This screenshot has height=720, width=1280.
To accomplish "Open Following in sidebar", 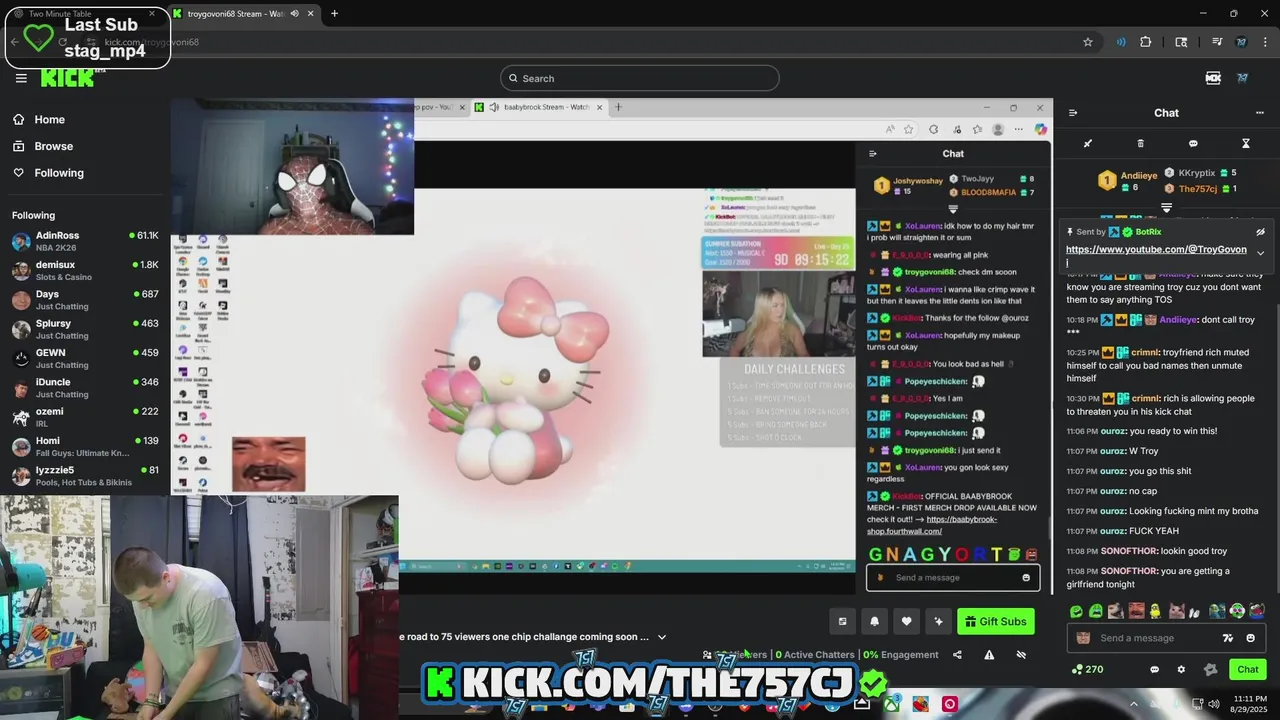I will [49, 173].
